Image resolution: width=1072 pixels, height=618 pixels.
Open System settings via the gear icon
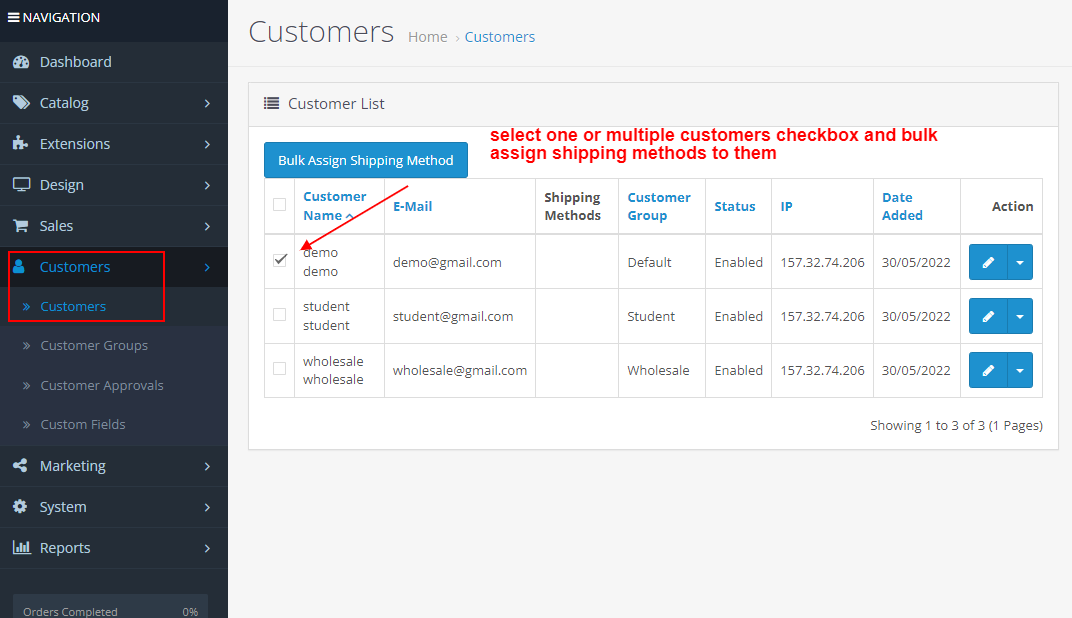21,507
